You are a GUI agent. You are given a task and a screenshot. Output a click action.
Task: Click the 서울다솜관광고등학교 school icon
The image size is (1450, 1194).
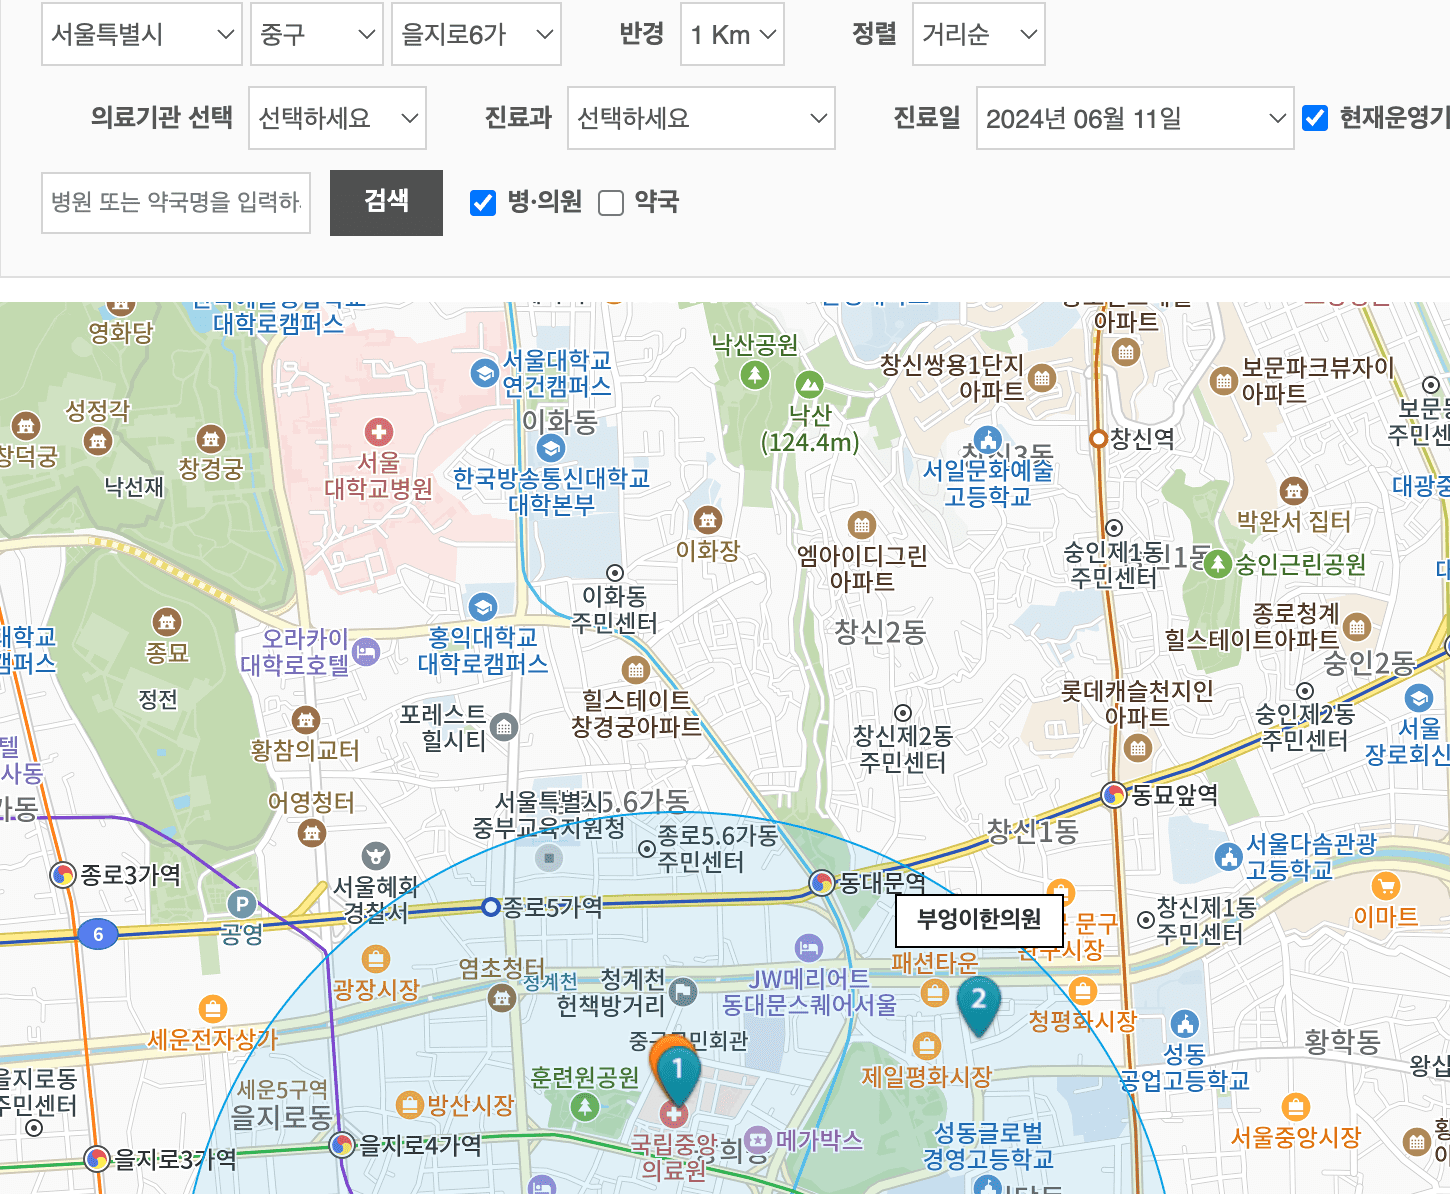point(1228,857)
